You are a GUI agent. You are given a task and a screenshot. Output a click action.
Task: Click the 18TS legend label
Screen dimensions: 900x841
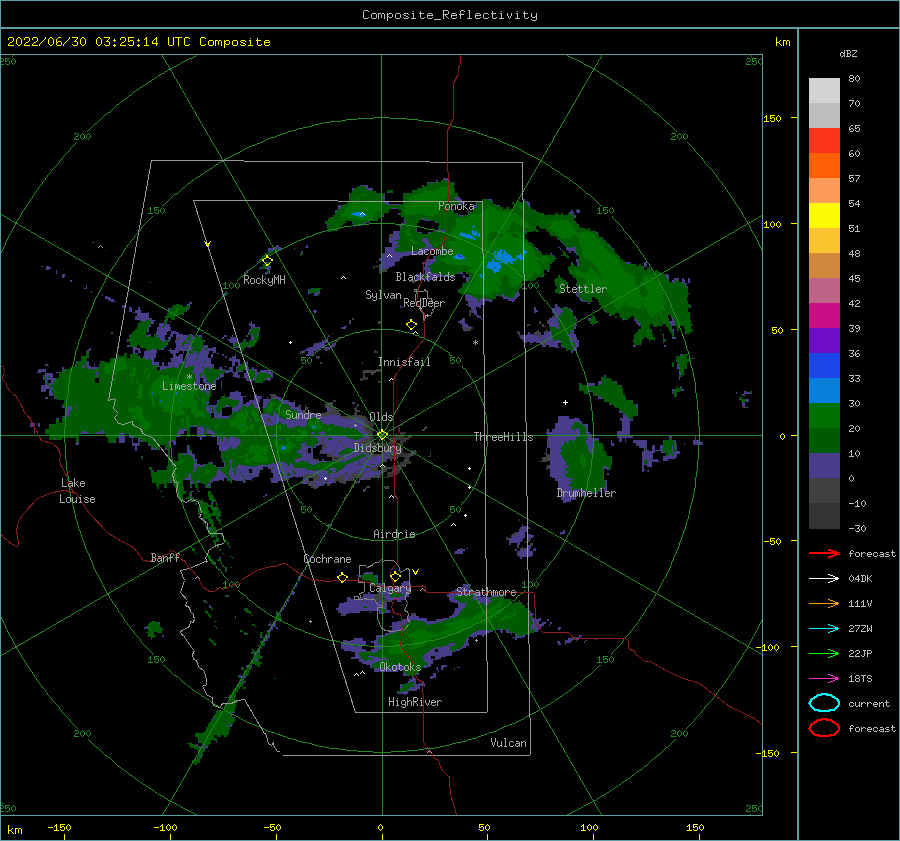tap(860, 679)
